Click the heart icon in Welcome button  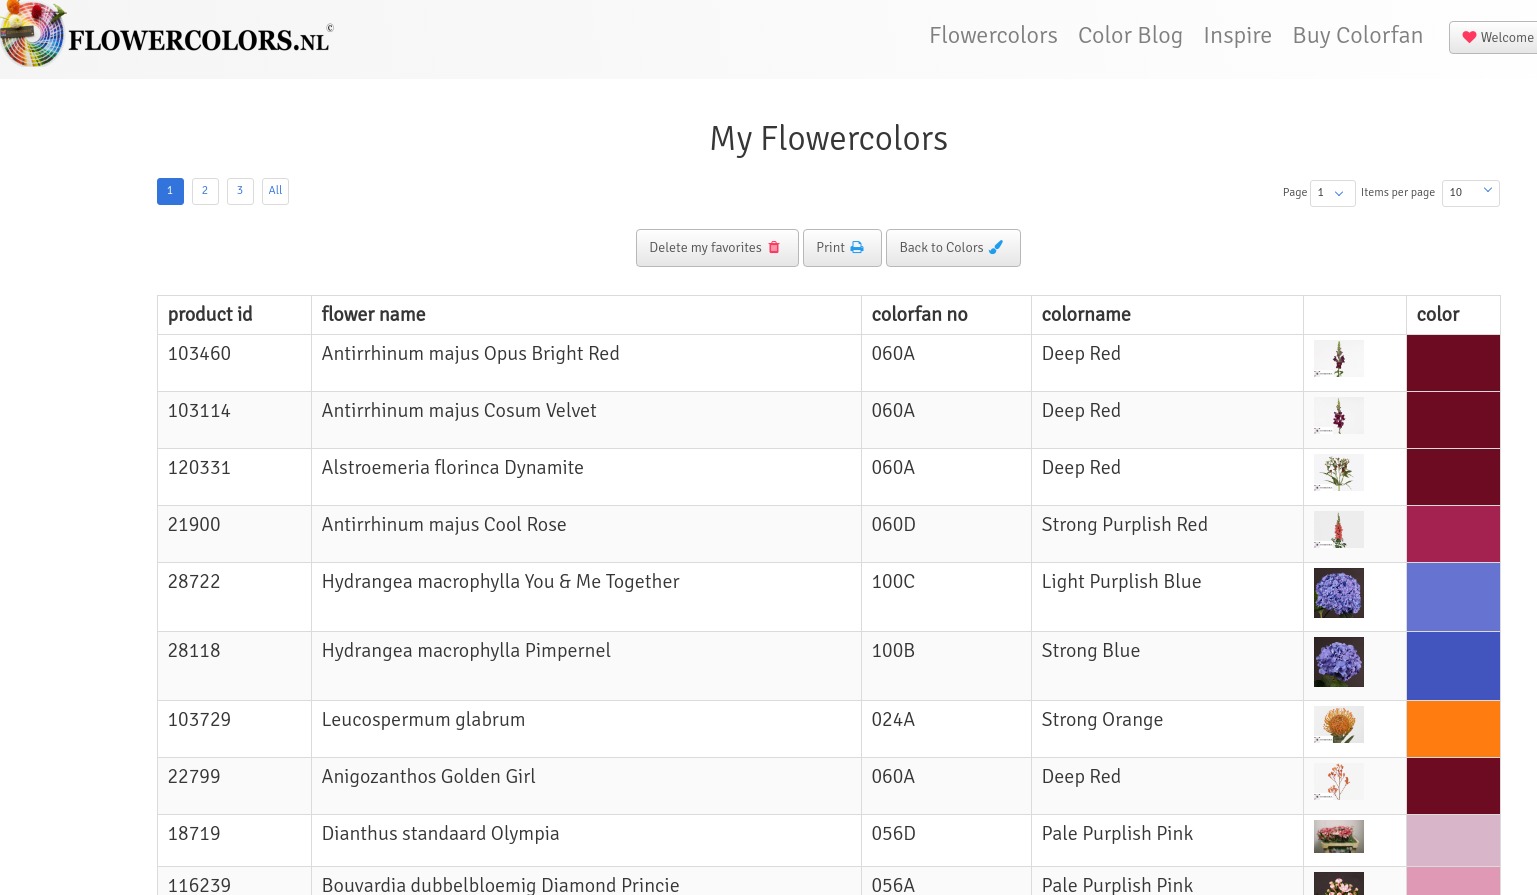(x=1469, y=38)
